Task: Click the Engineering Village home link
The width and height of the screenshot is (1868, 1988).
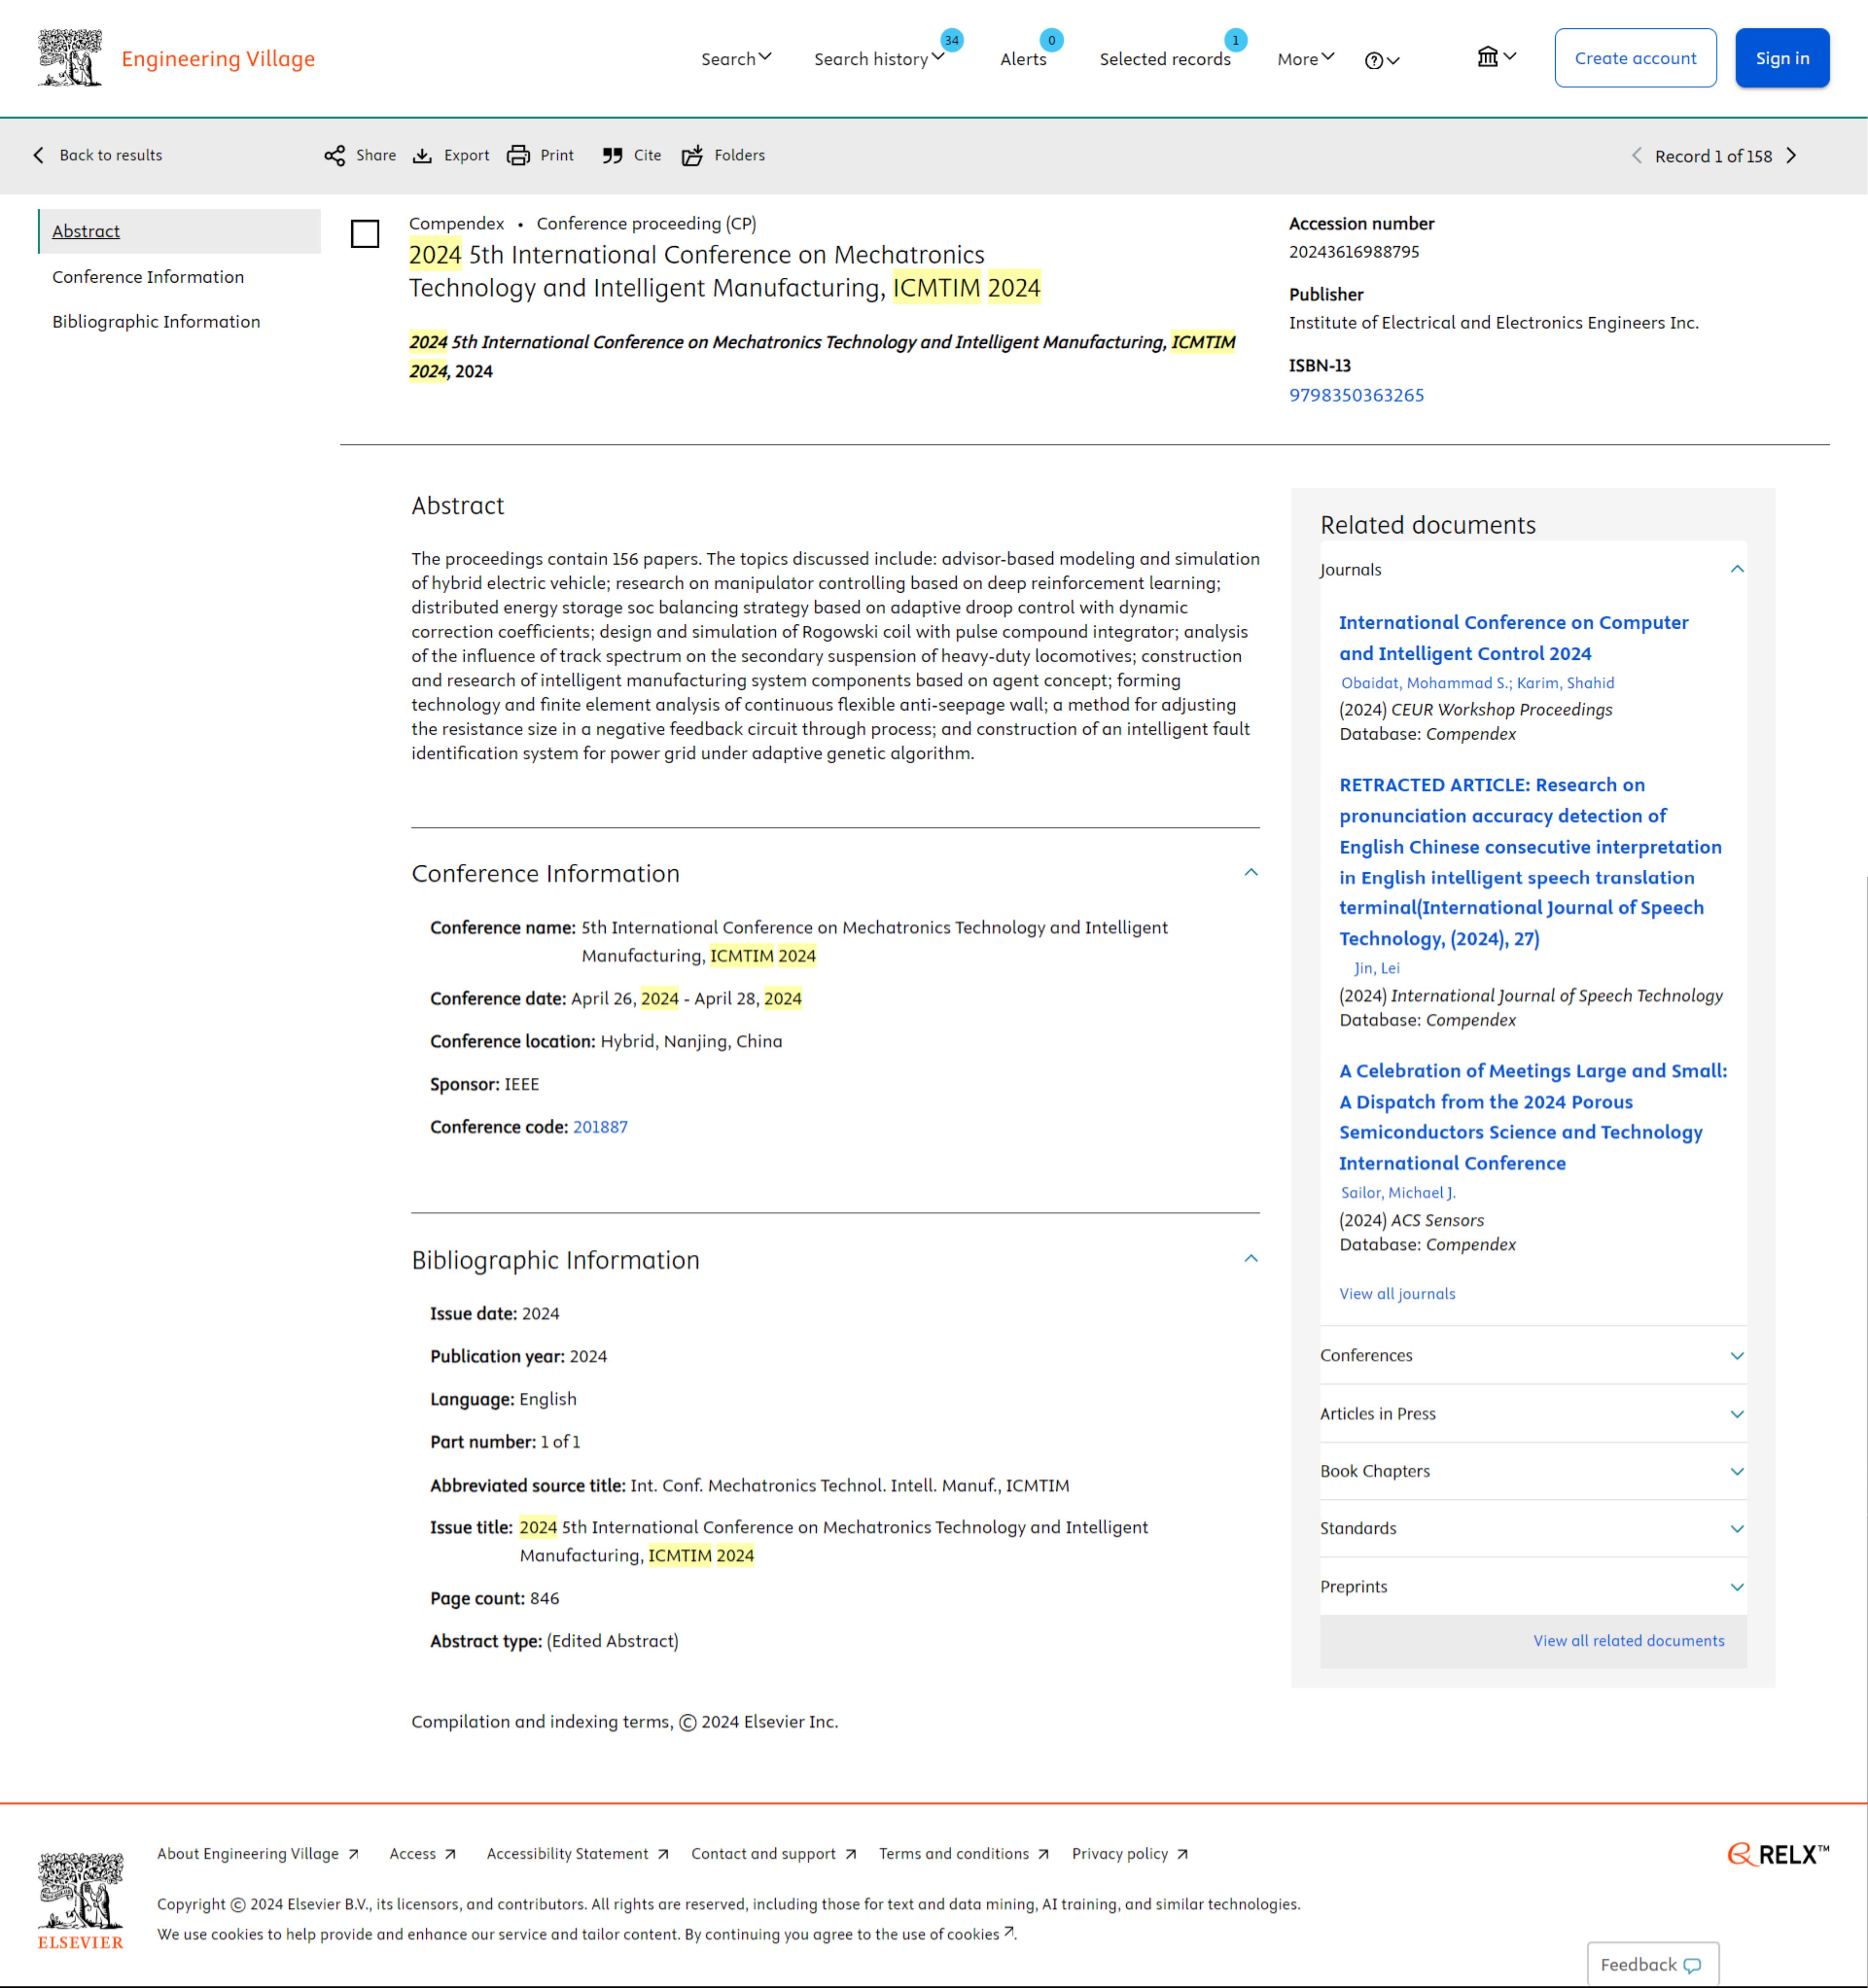Action: click(218, 59)
